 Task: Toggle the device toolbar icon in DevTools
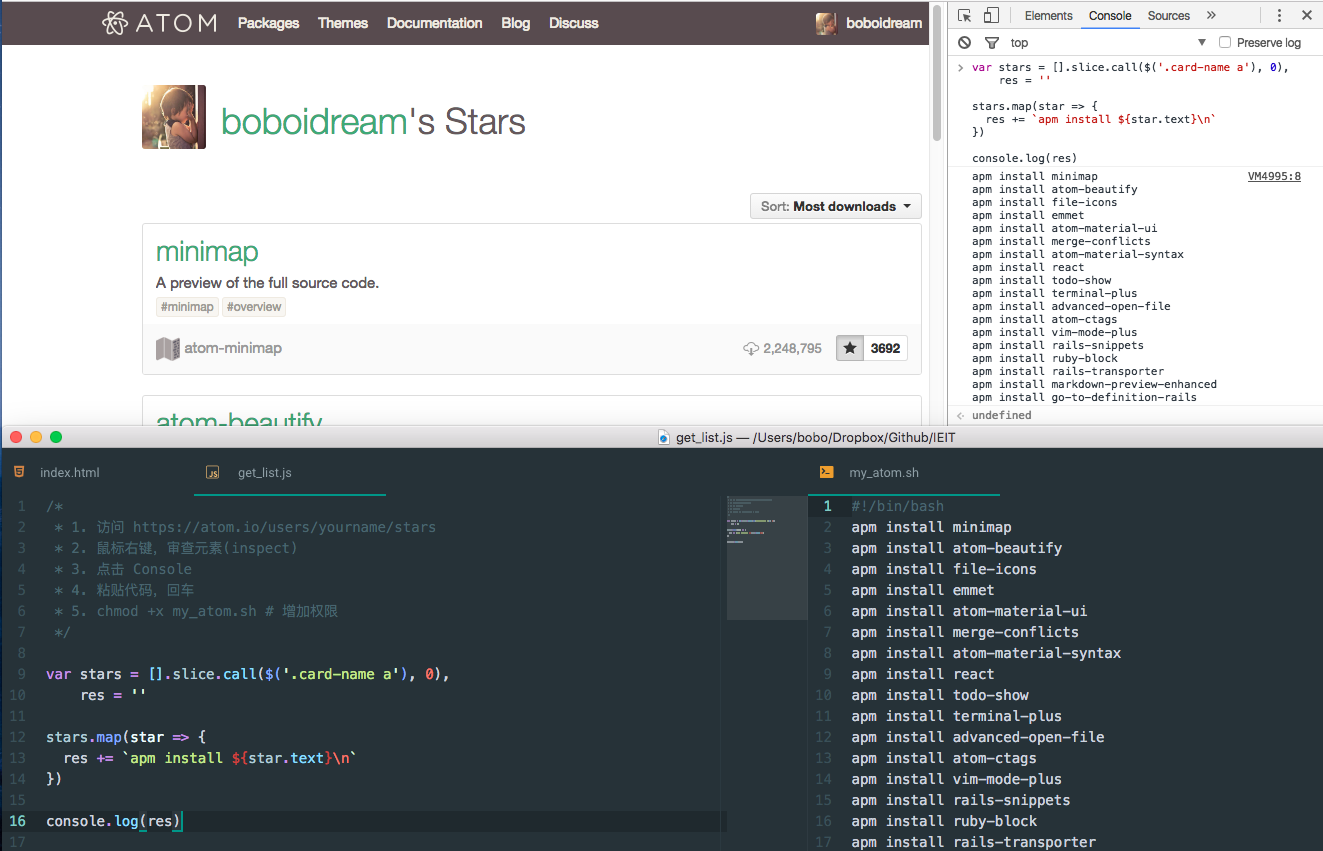coord(991,16)
